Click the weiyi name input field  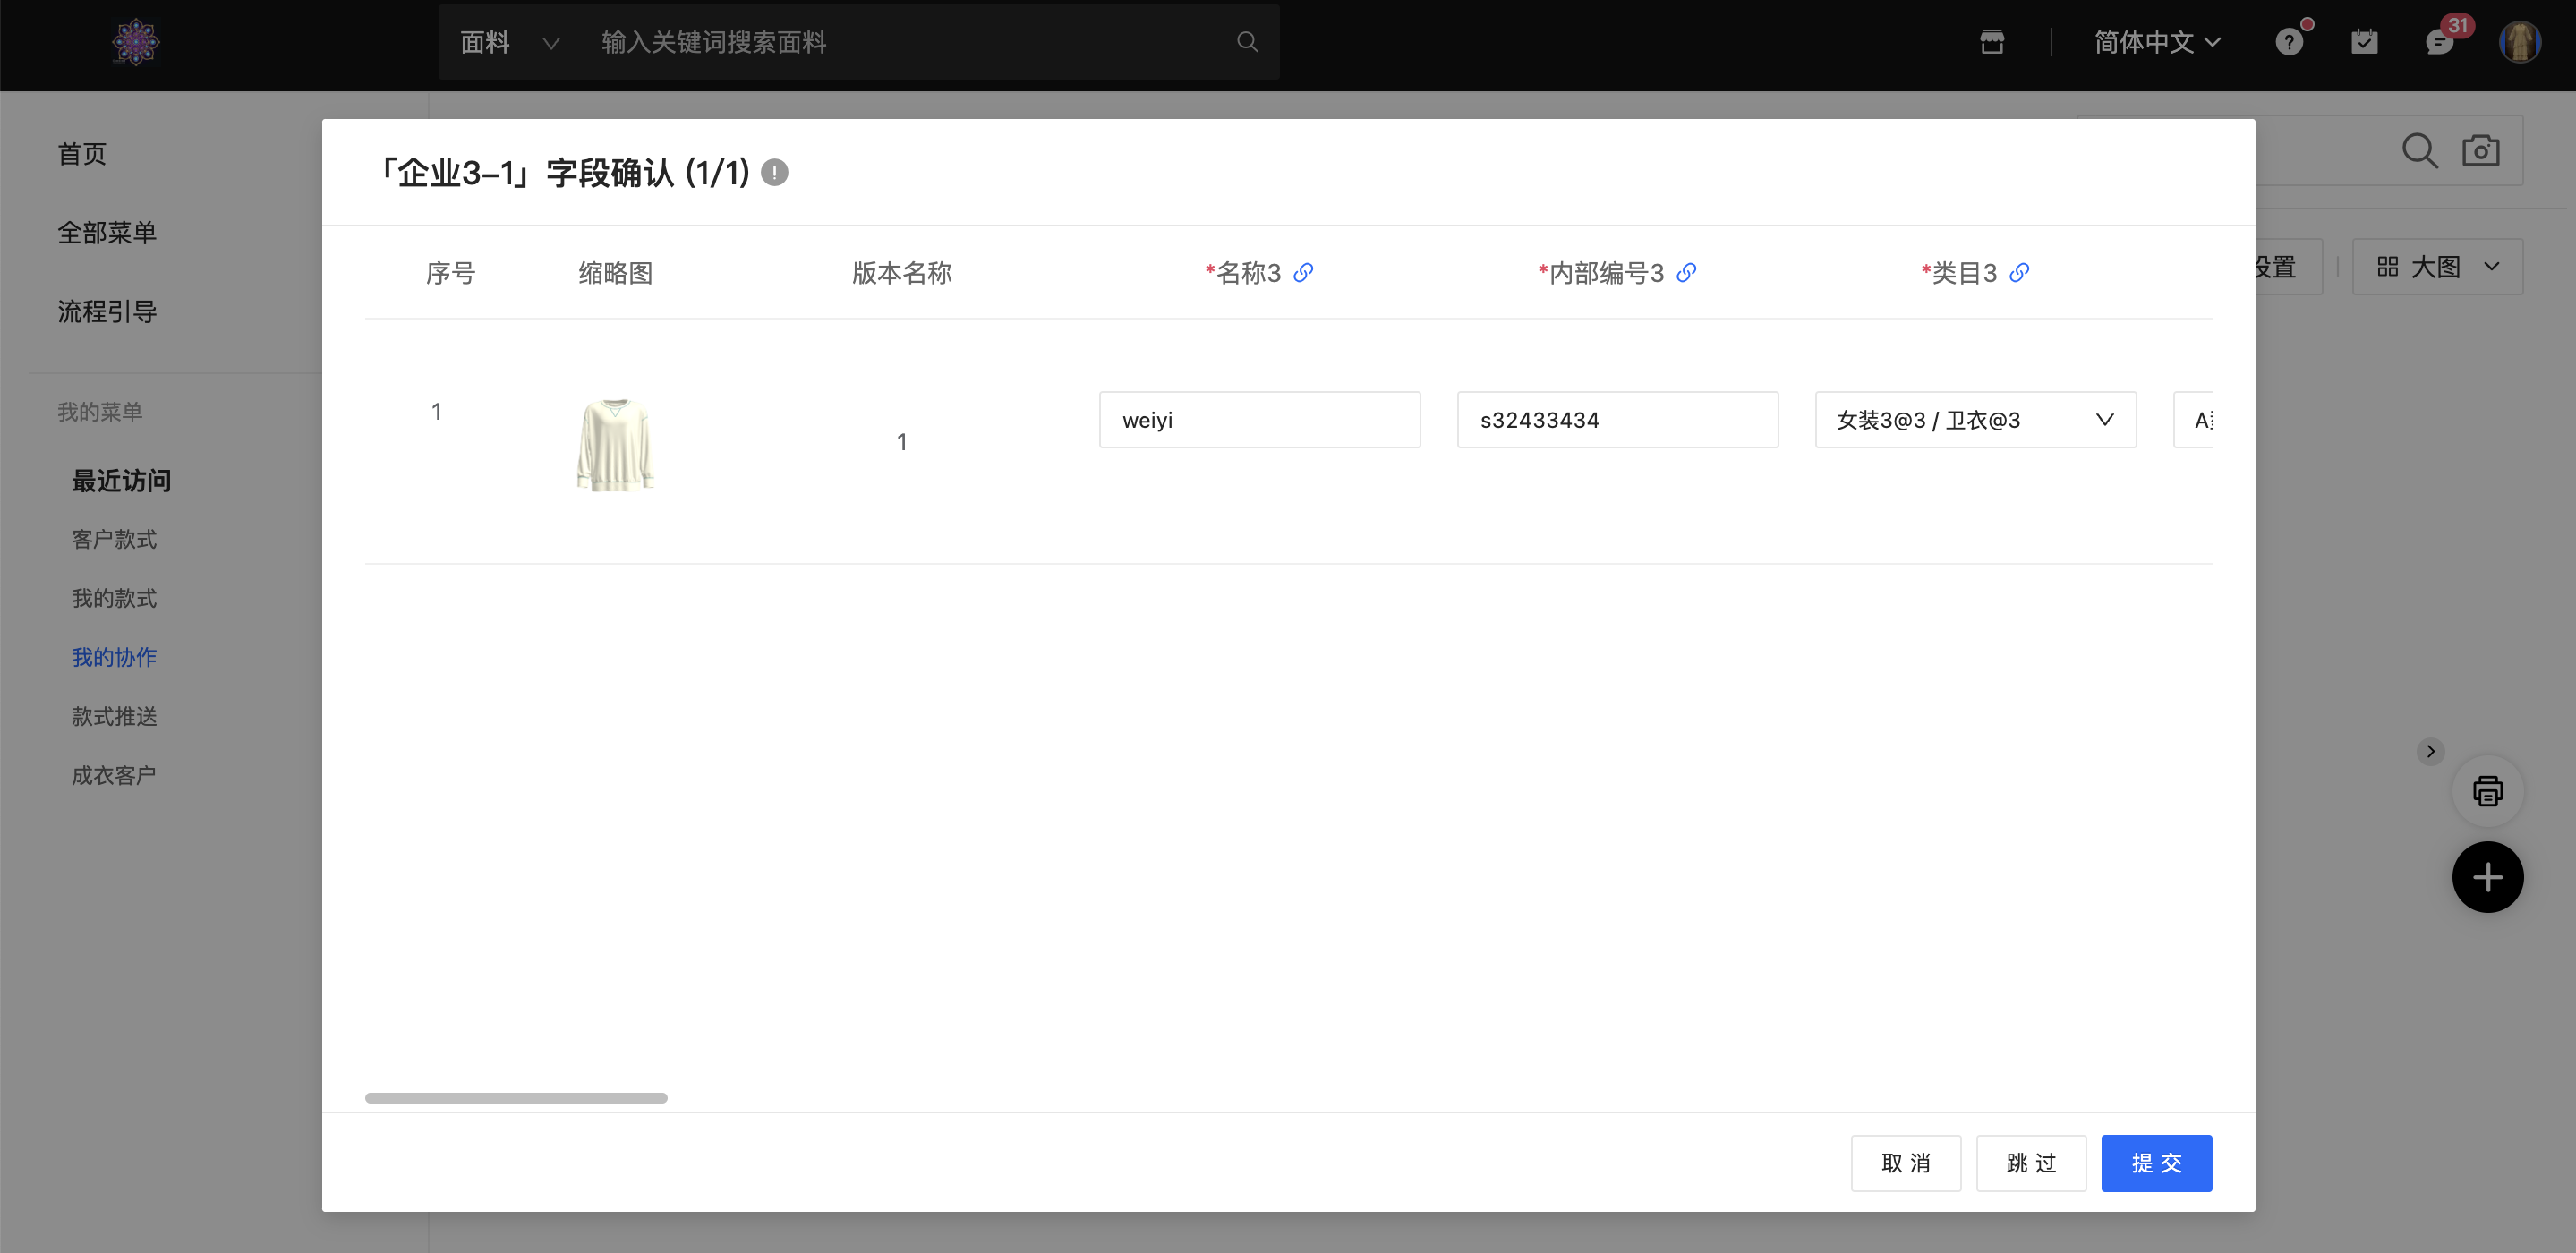(1259, 420)
